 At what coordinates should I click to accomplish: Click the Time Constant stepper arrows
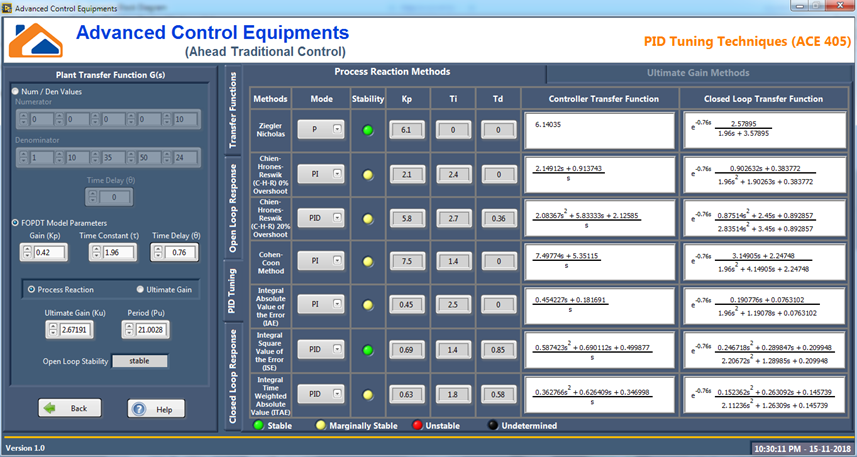(96, 253)
